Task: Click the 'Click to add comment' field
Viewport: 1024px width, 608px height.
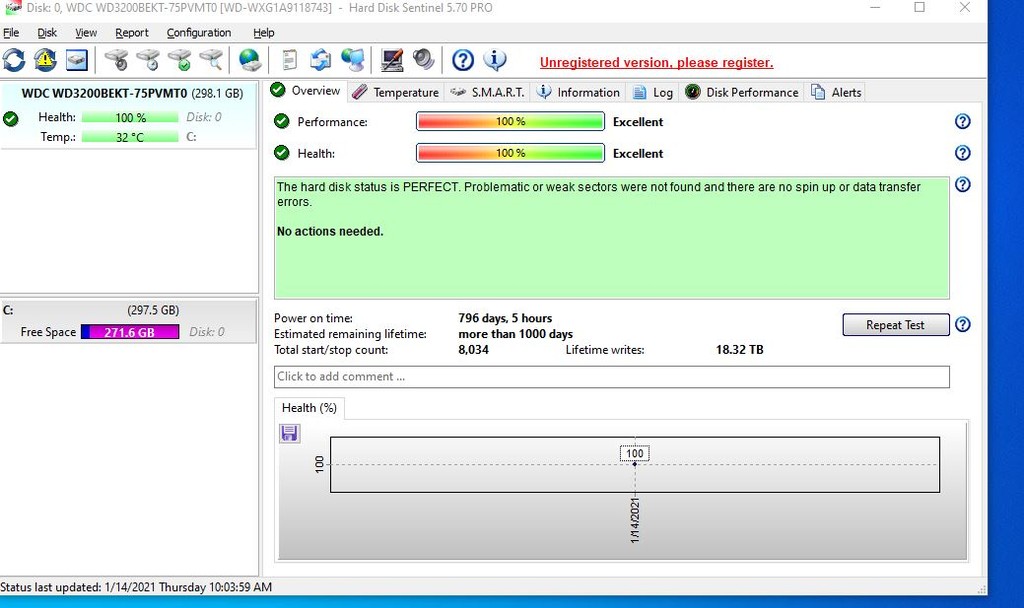Action: click(612, 377)
